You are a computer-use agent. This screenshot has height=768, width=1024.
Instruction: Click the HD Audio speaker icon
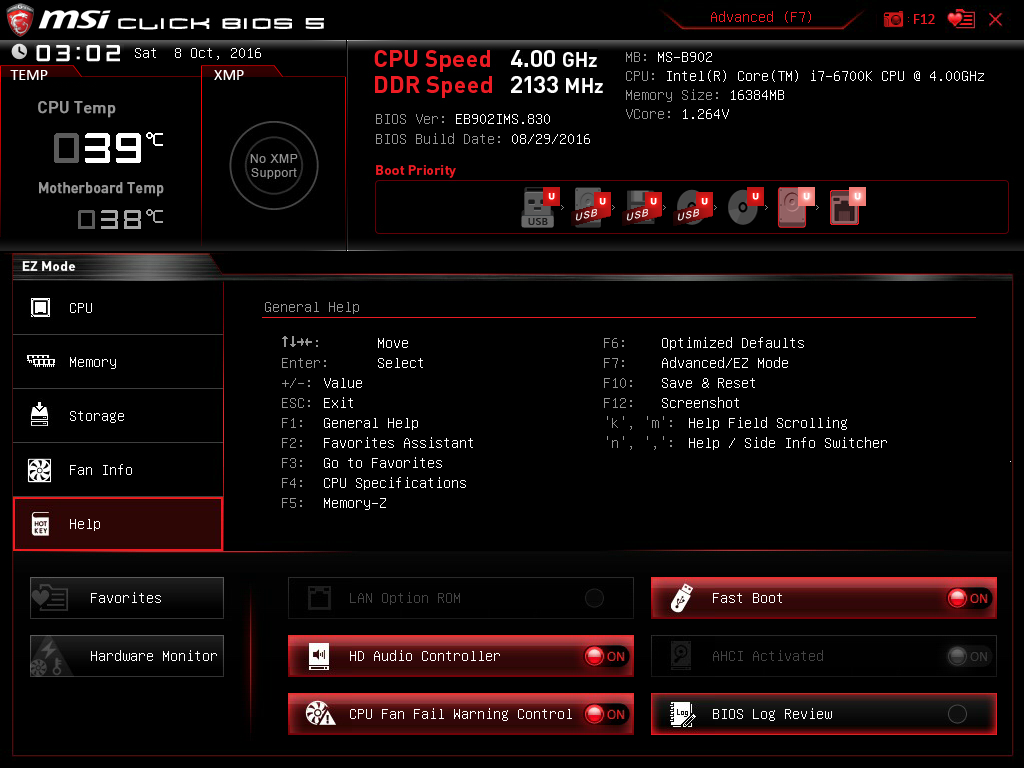[319, 656]
